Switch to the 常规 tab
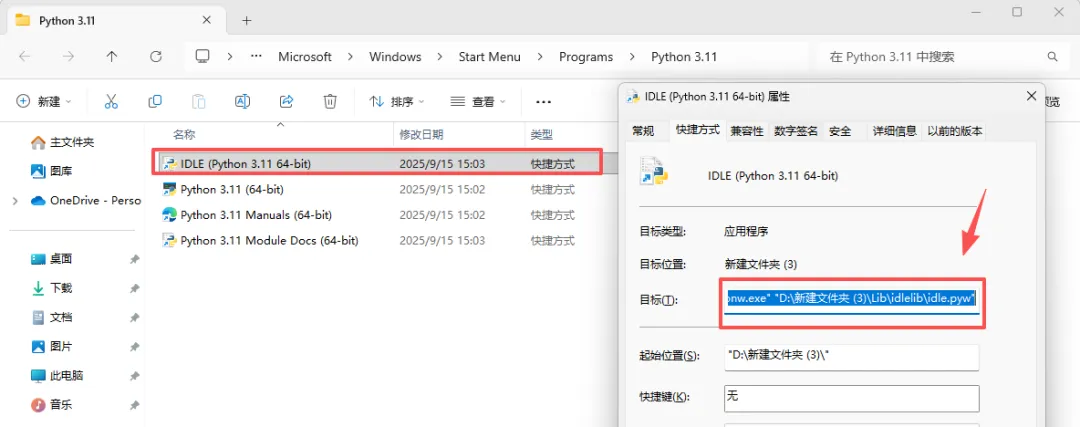 coord(643,131)
